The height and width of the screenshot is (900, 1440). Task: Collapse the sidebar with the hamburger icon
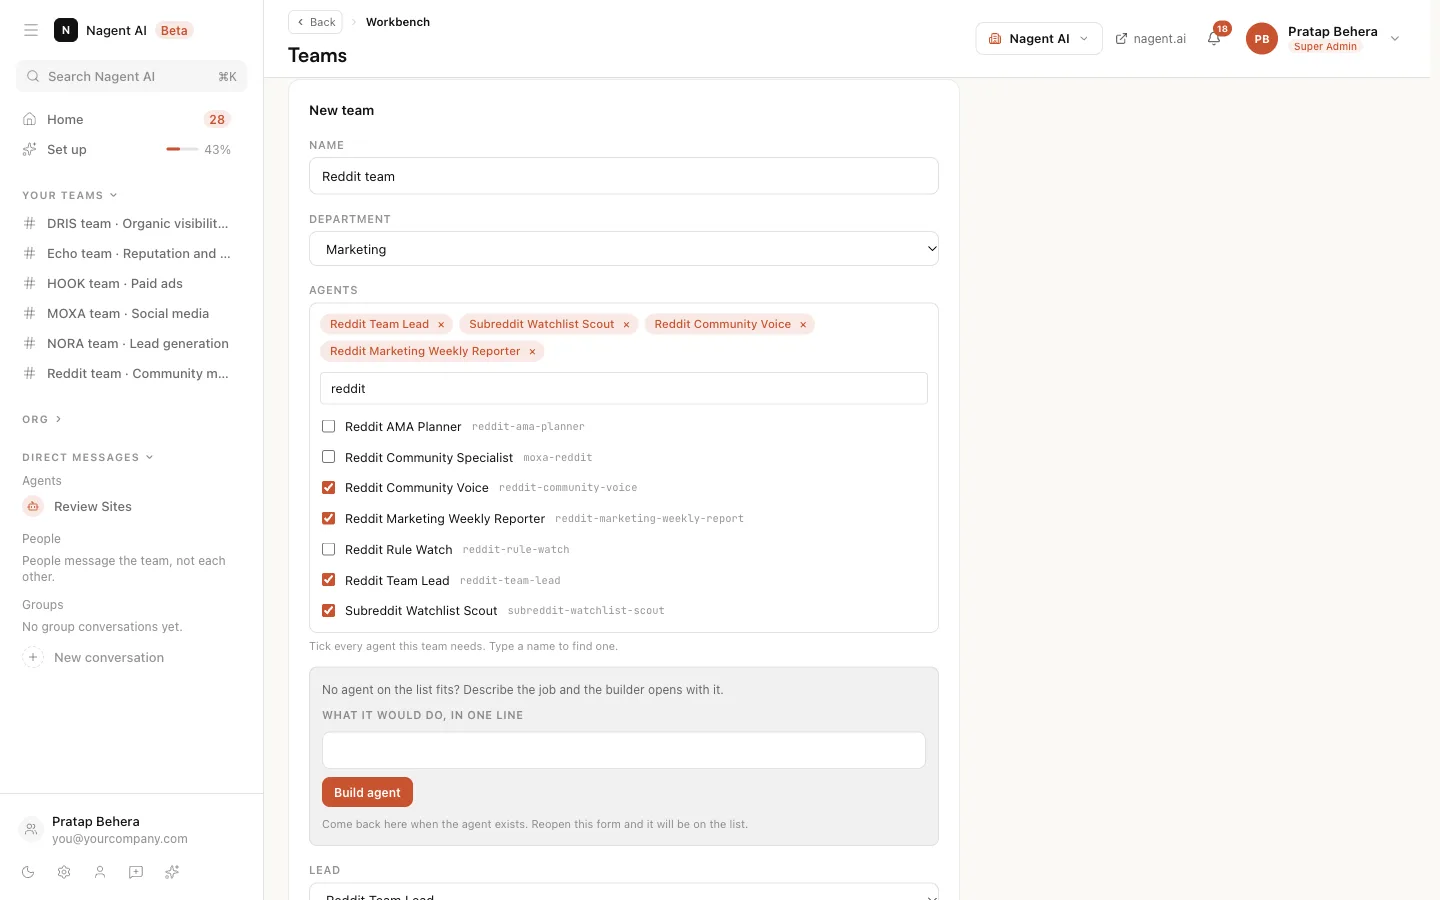31,30
